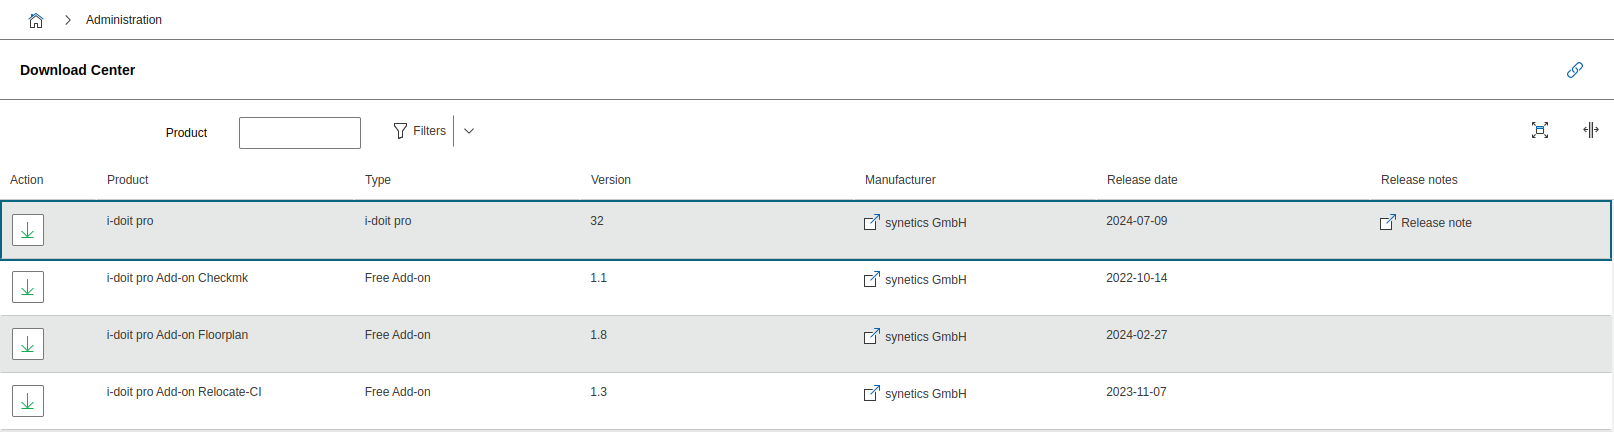Open the Filters button
The width and height of the screenshot is (1614, 432).
point(420,131)
